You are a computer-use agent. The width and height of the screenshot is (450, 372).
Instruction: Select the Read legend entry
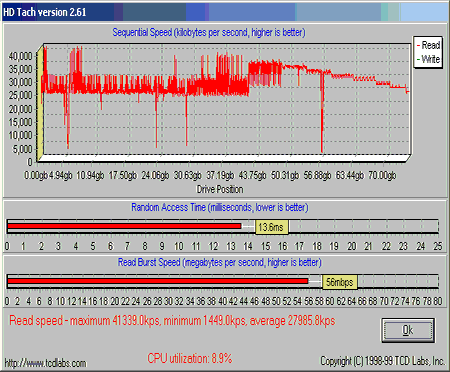pyautogui.click(x=428, y=45)
